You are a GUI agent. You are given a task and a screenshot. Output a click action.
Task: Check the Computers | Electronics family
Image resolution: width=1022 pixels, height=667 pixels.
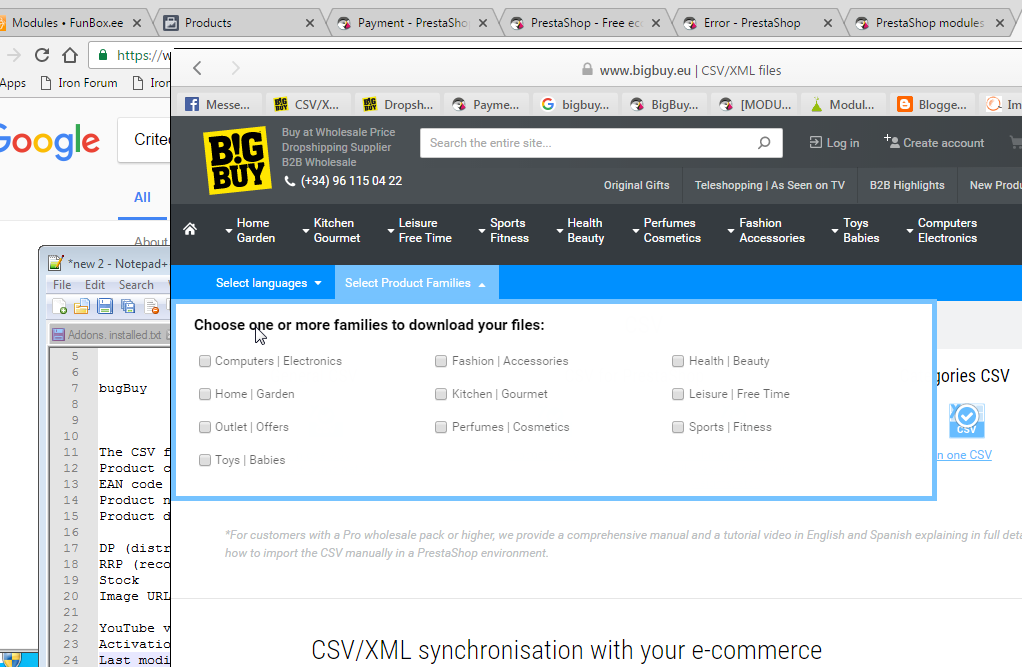click(205, 361)
